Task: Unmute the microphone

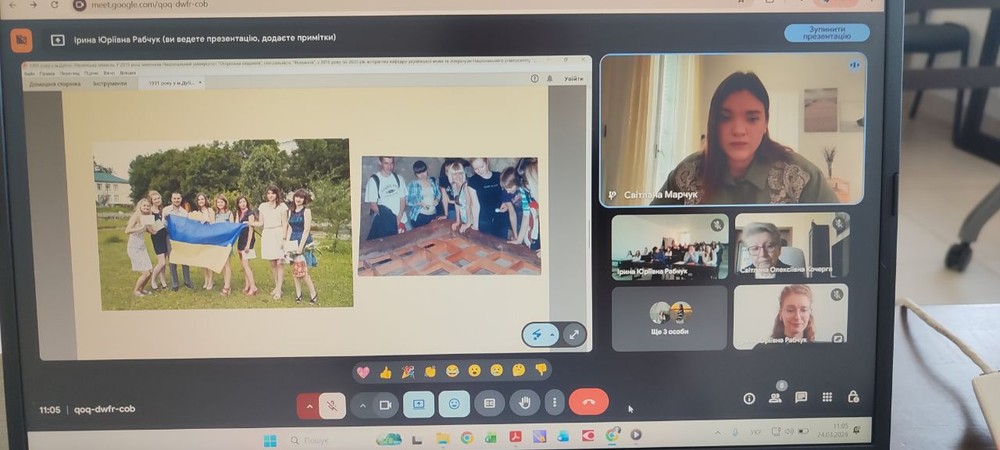Action: click(x=332, y=405)
